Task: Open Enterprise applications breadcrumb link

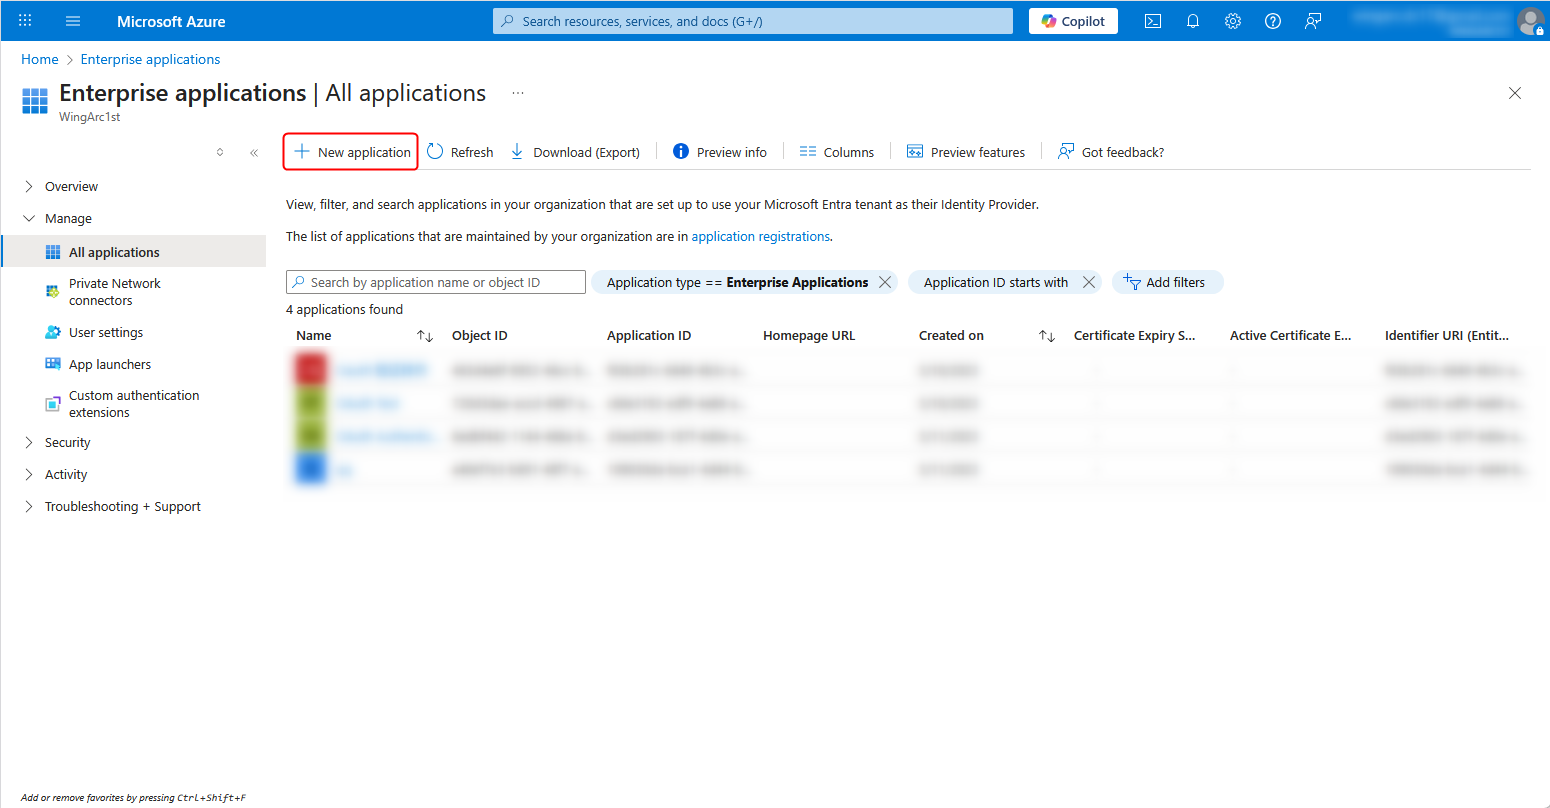Action: [150, 59]
